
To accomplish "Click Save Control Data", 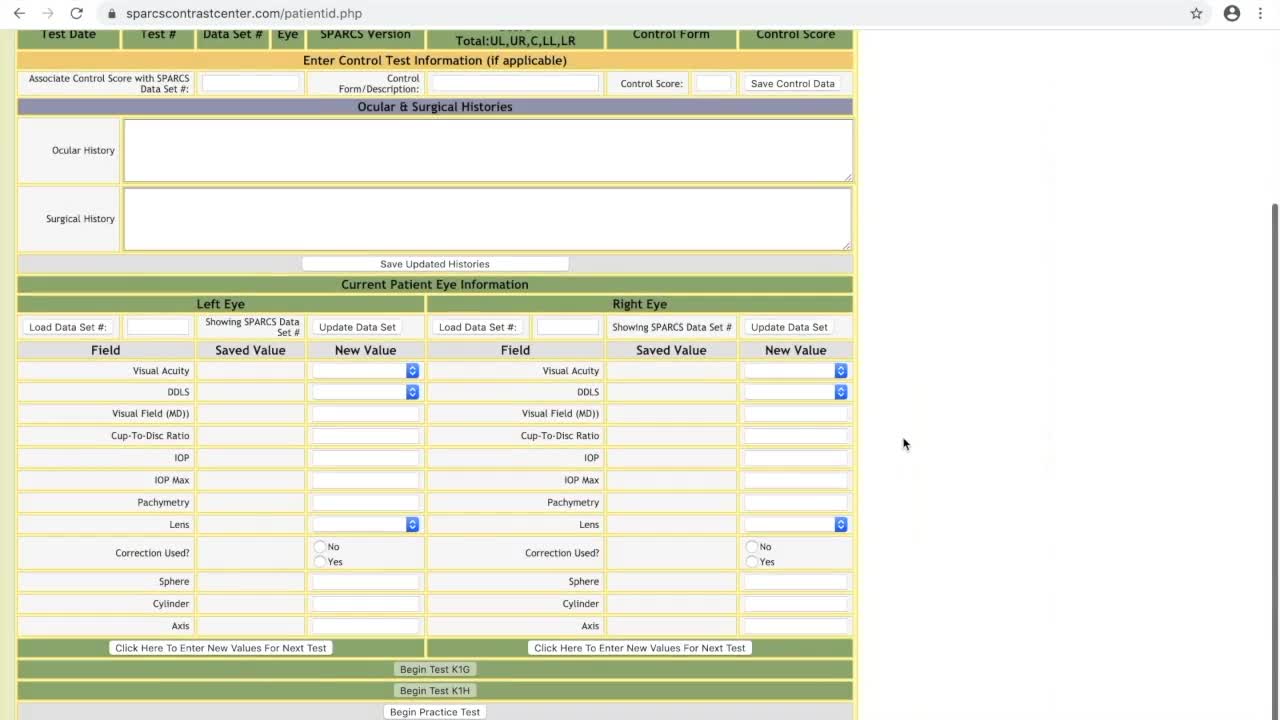I will coord(793,83).
